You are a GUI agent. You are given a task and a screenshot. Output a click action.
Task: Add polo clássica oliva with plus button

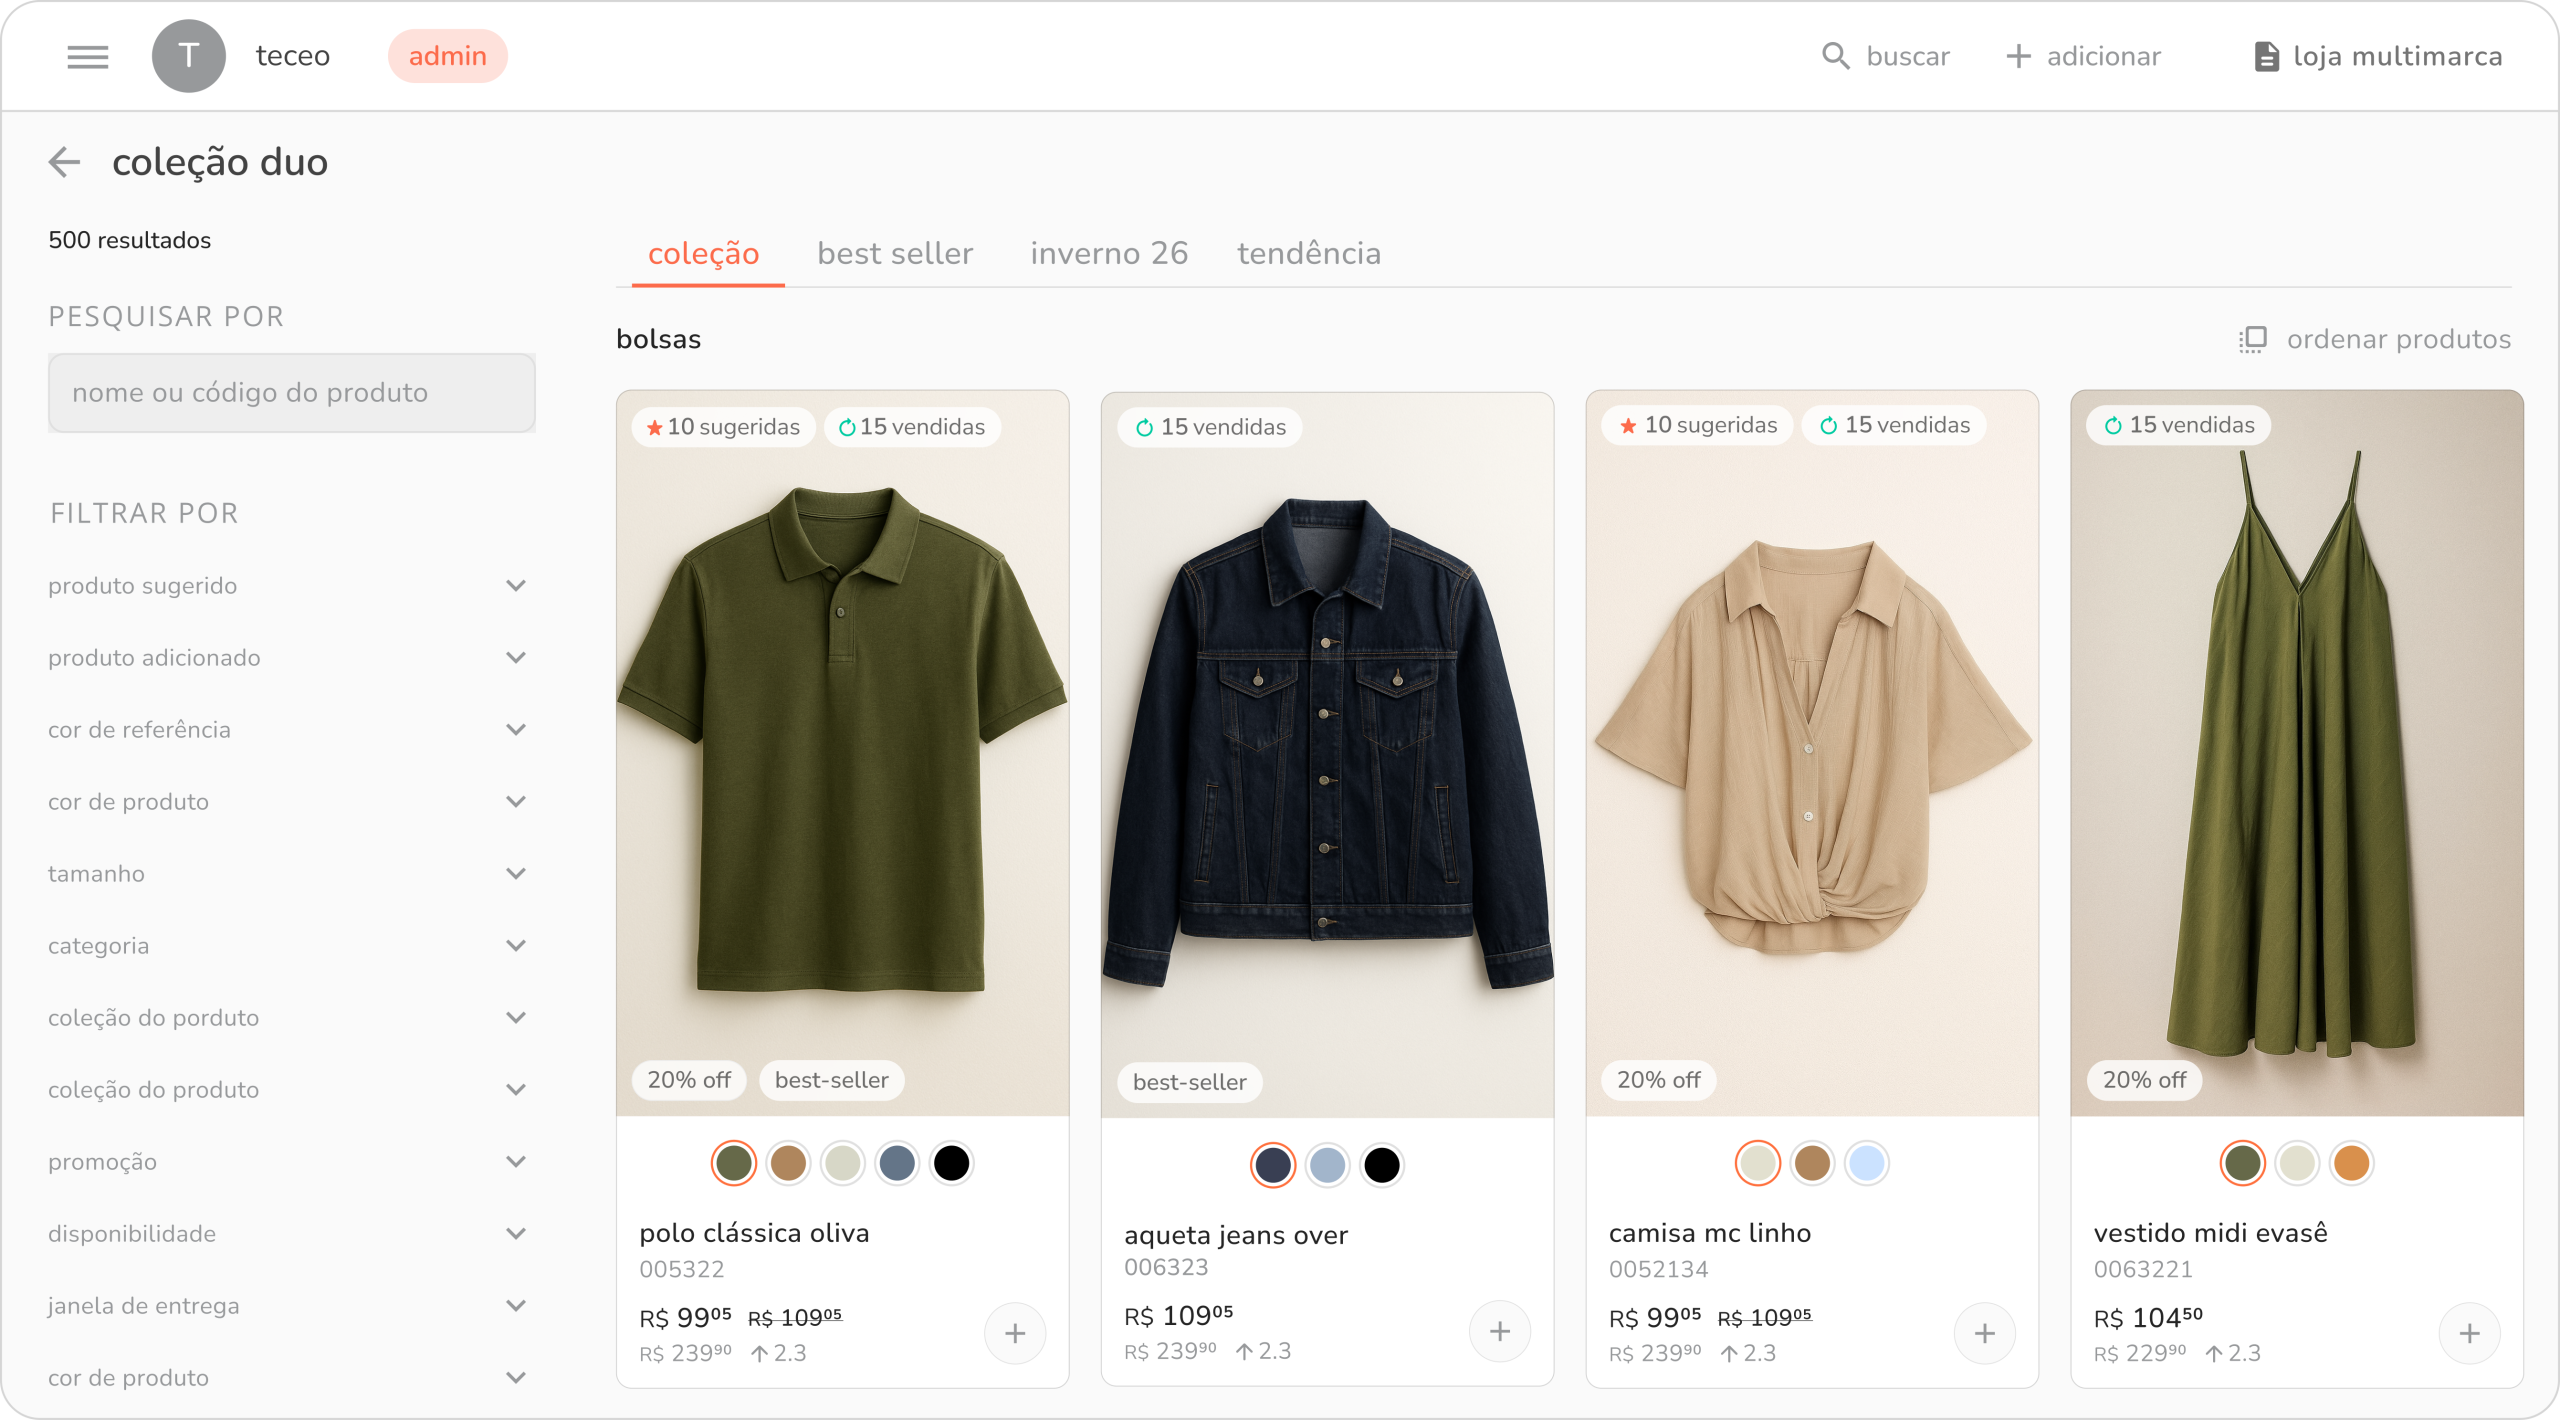[x=1015, y=1333]
